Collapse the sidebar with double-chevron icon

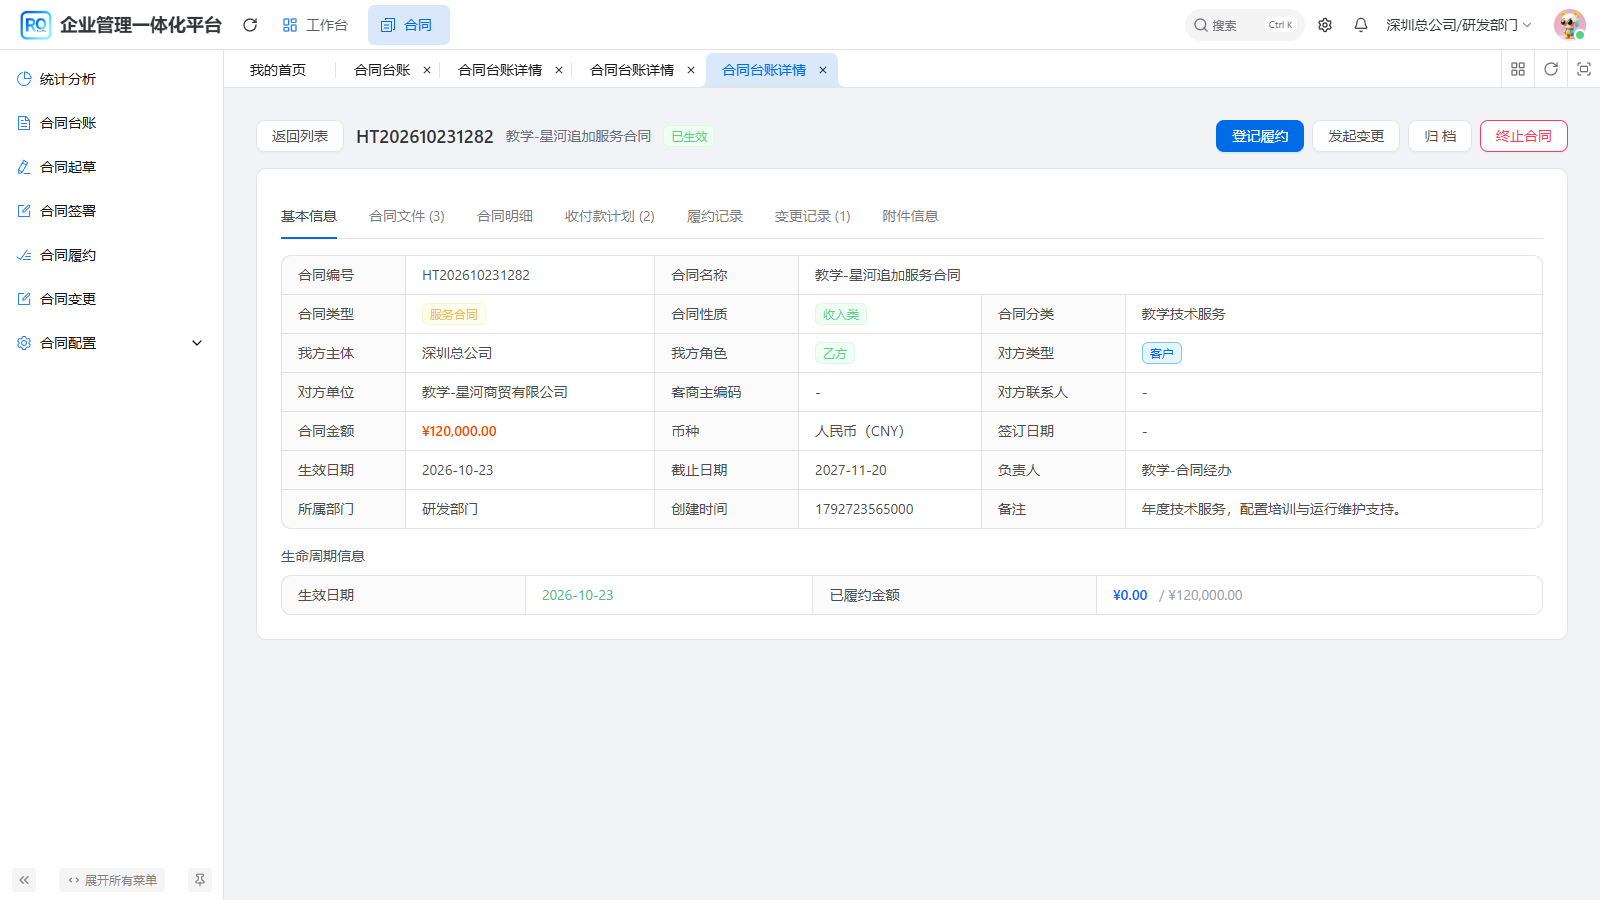tap(24, 880)
